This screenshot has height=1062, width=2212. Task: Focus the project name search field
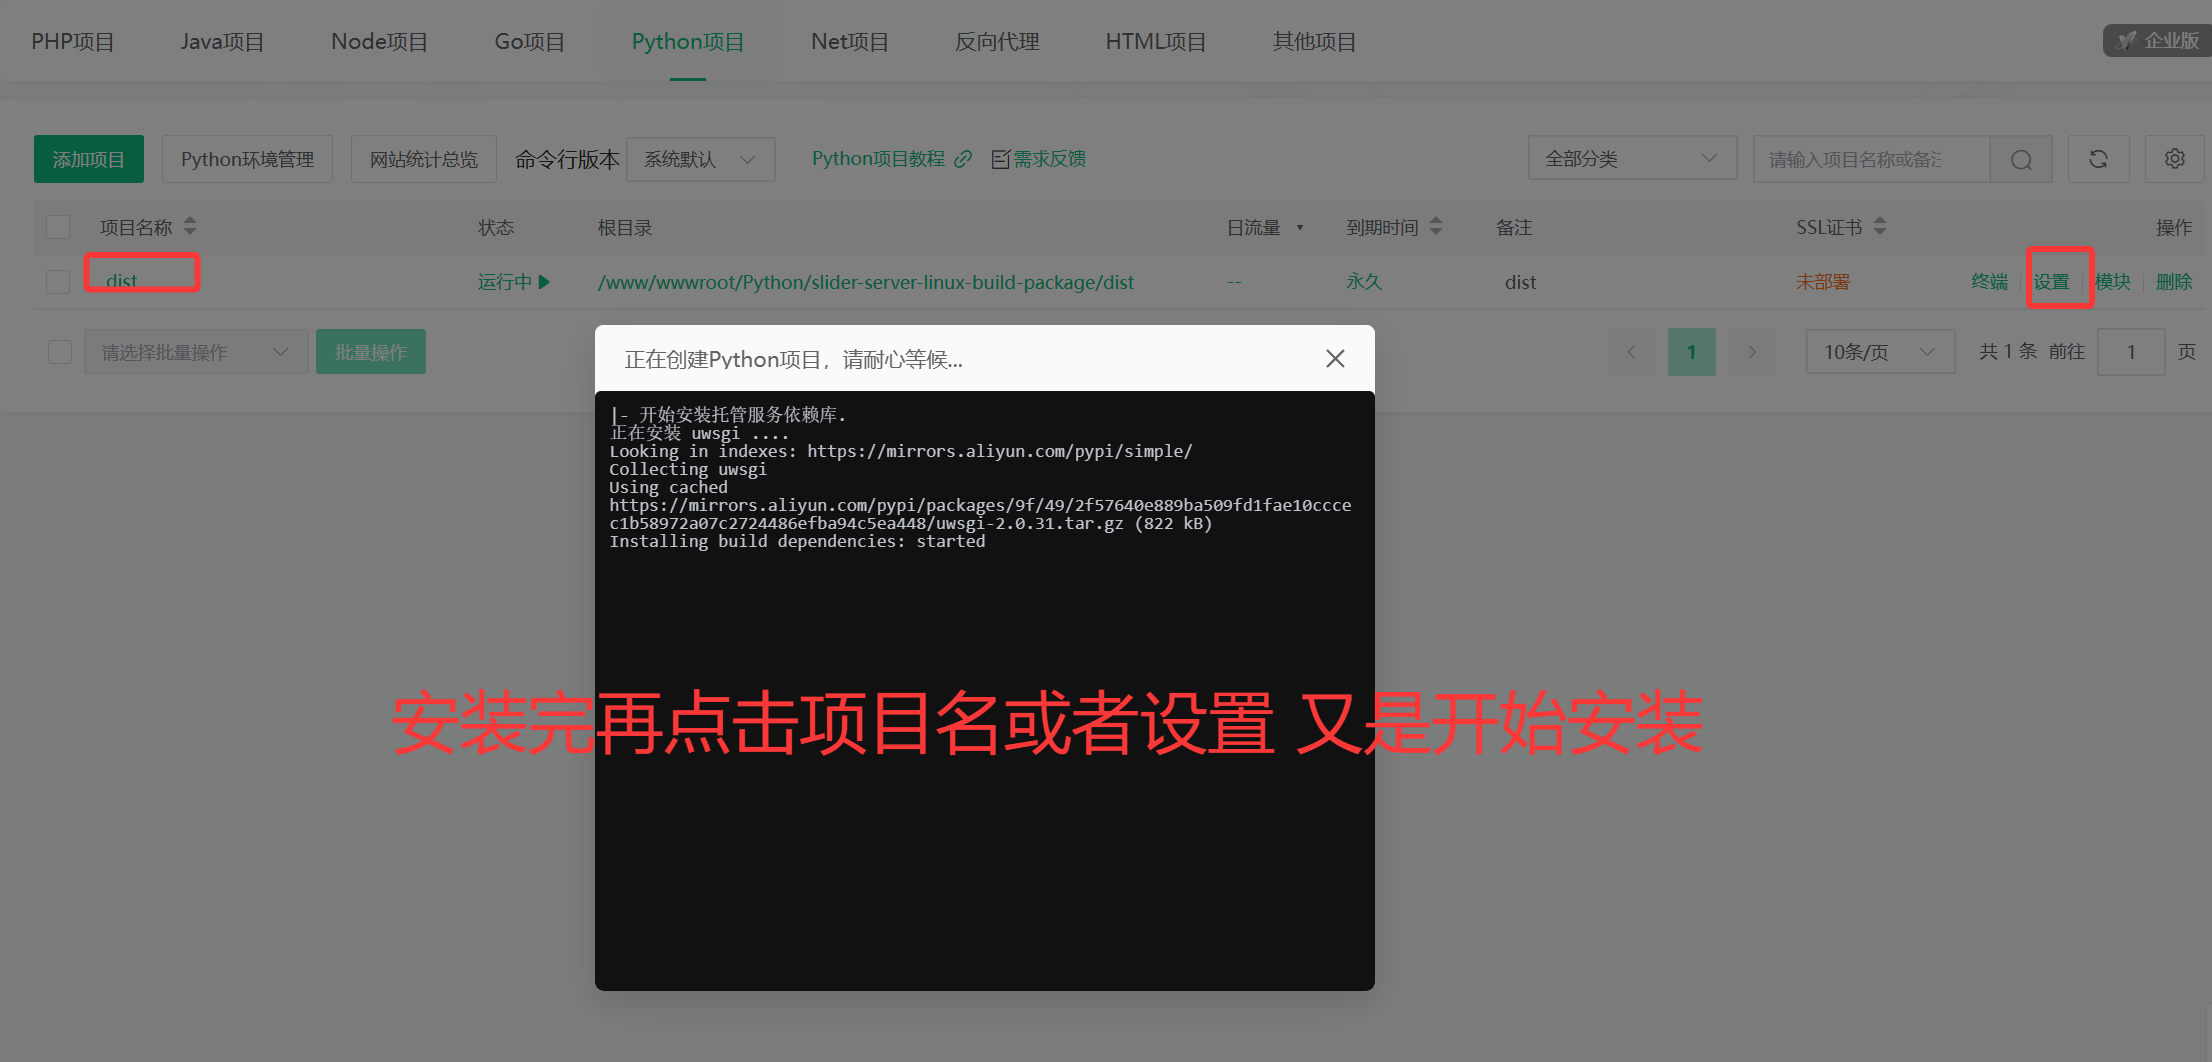click(x=1871, y=159)
